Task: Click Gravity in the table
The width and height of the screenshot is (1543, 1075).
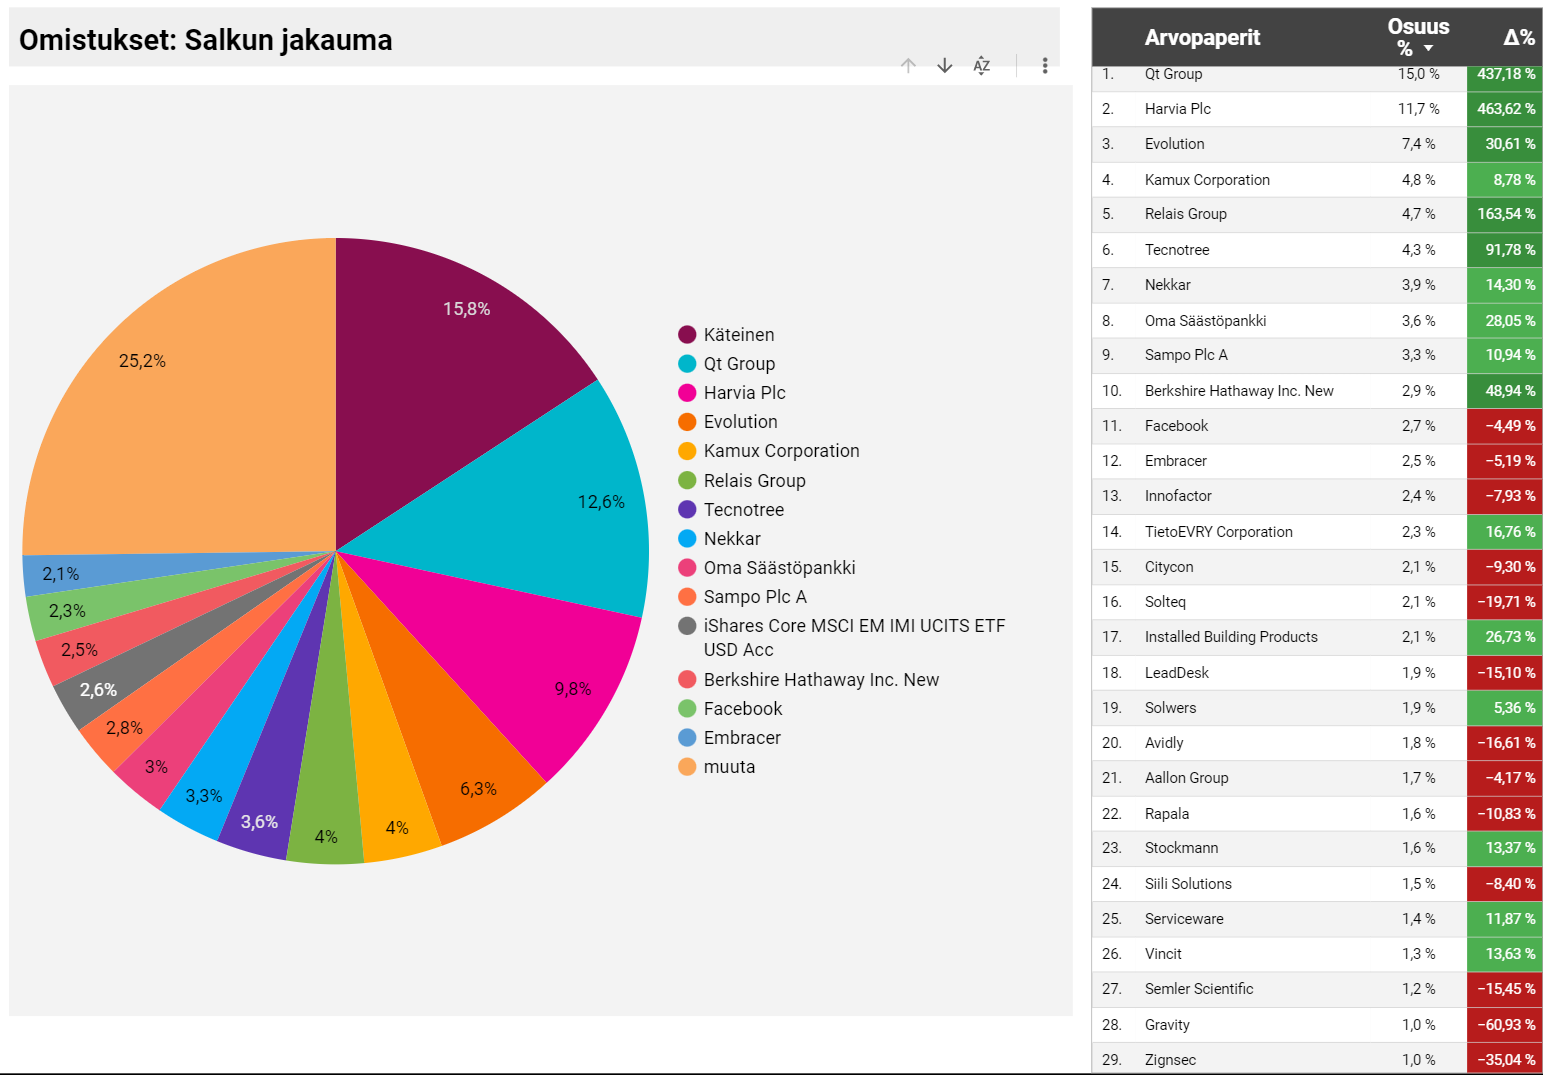Action: (1167, 1025)
